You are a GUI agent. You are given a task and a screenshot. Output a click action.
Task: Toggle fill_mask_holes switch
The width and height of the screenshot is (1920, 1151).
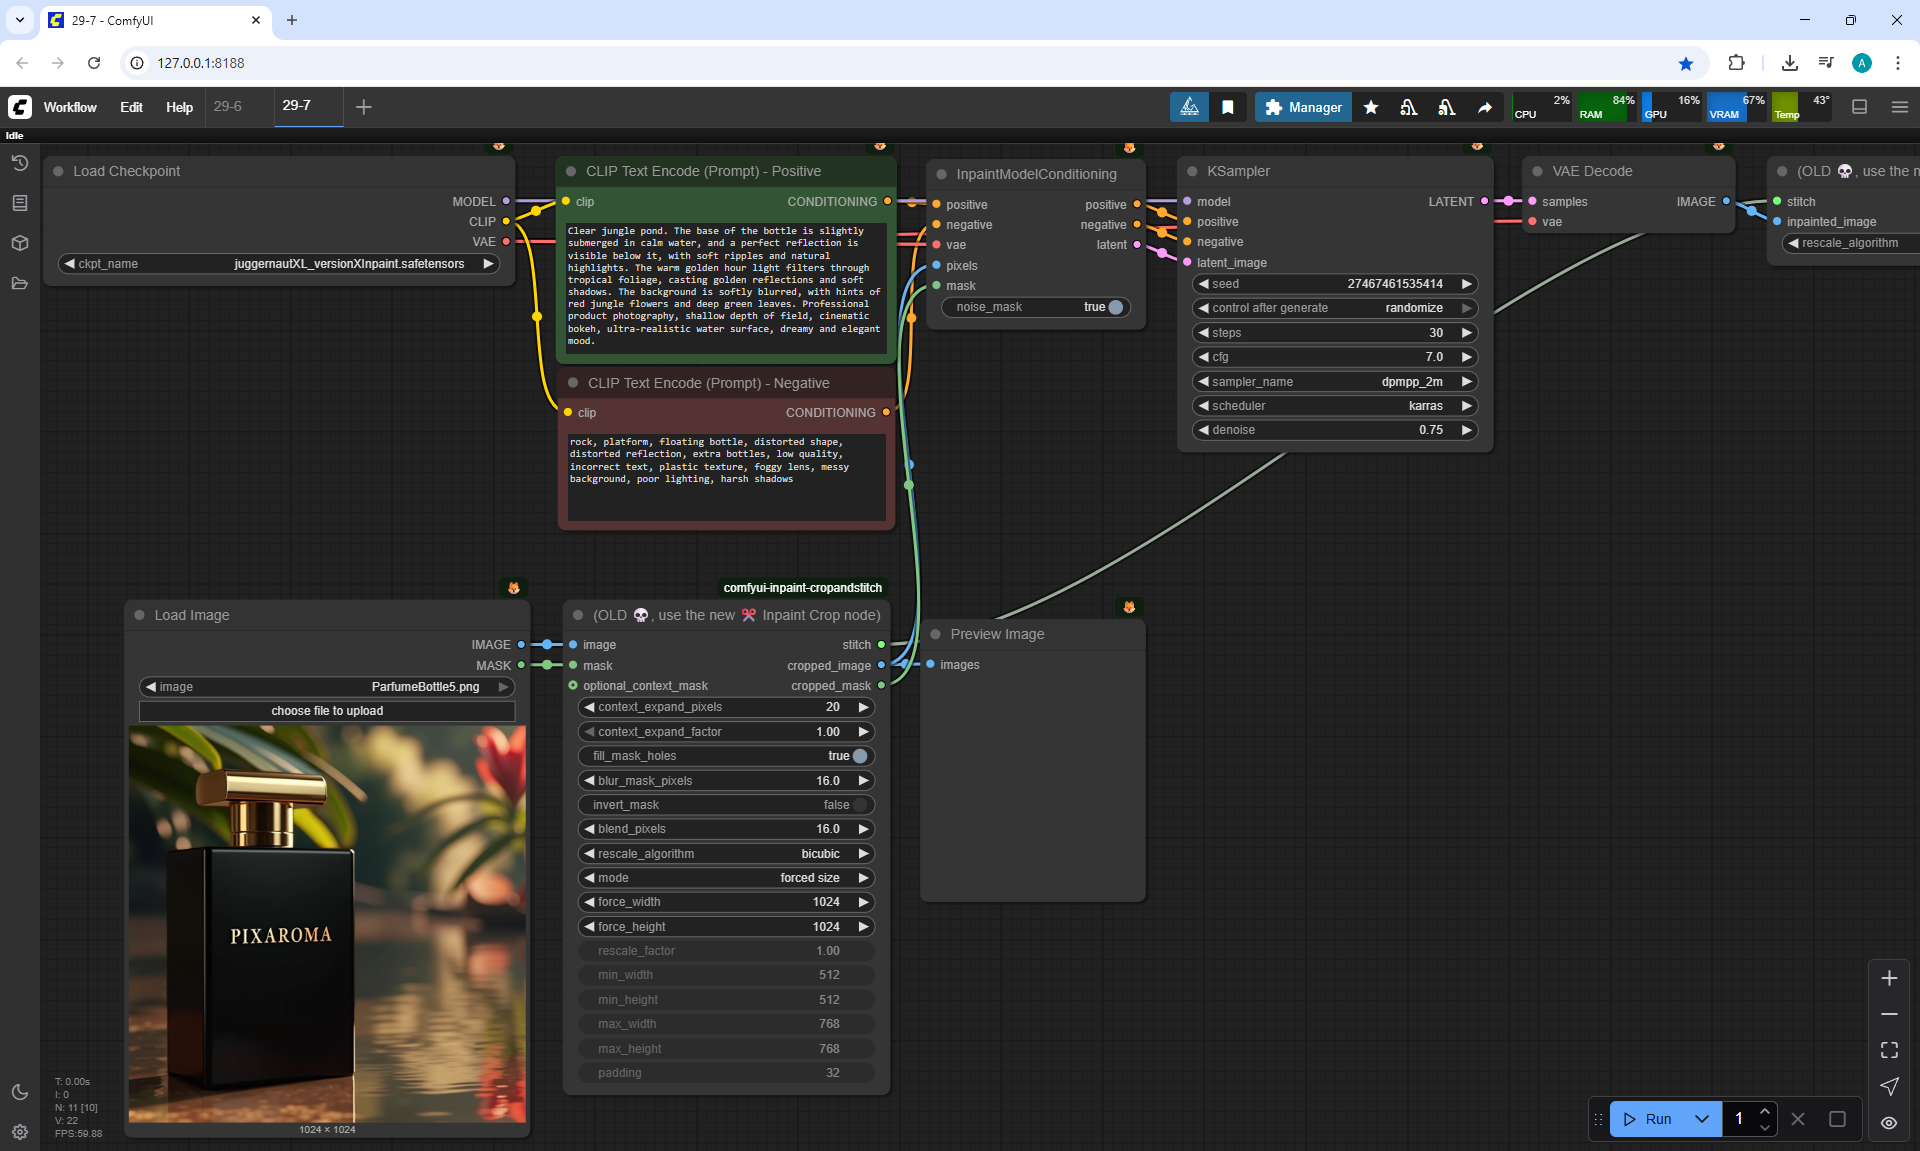(859, 756)
